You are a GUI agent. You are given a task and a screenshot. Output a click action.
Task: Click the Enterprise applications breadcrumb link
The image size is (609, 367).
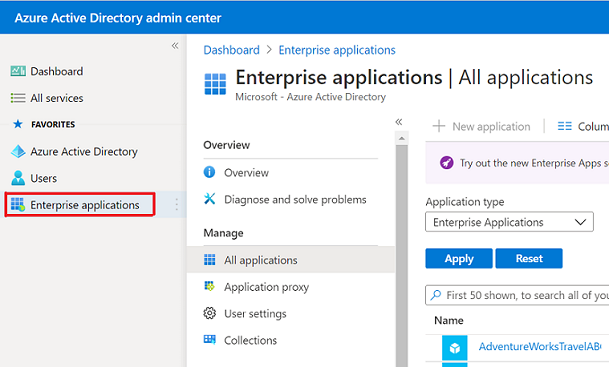coord(337,50)
